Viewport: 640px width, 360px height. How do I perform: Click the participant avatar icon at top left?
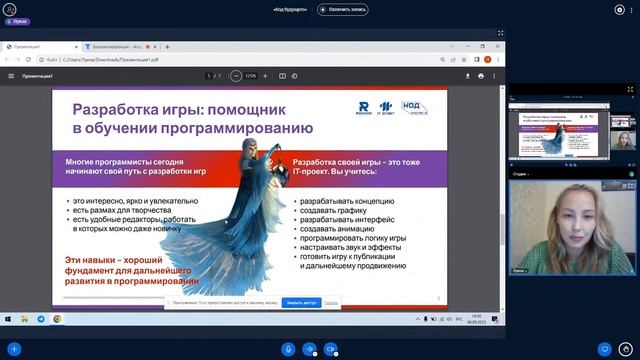tap(9, 9)
